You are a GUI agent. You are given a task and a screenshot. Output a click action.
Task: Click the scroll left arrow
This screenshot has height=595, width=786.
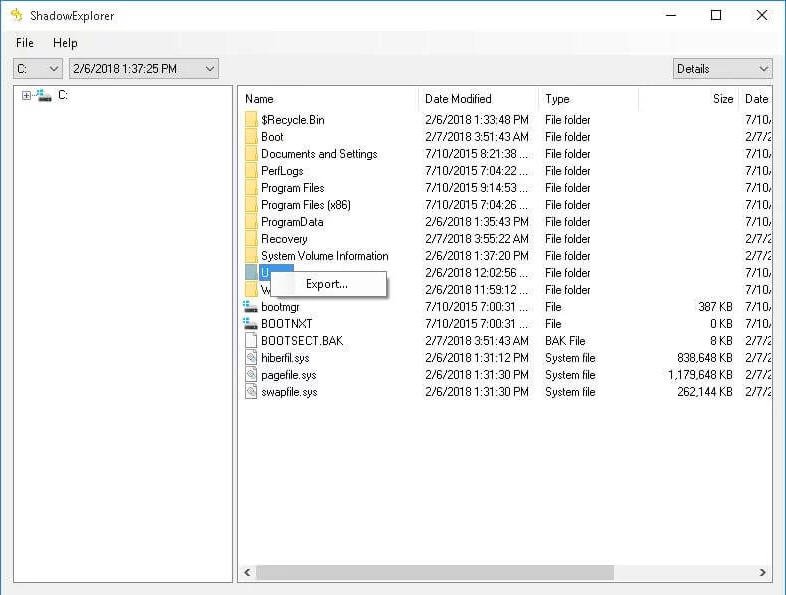tap(247, 572)
